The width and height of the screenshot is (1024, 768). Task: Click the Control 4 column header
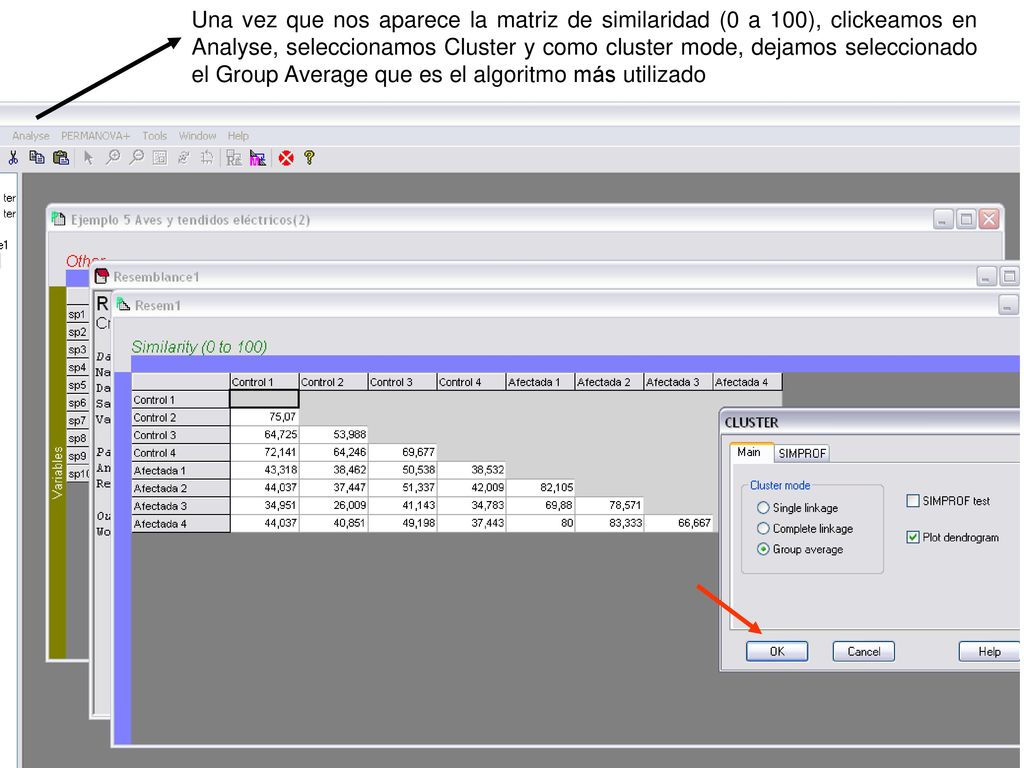[472, 381]
